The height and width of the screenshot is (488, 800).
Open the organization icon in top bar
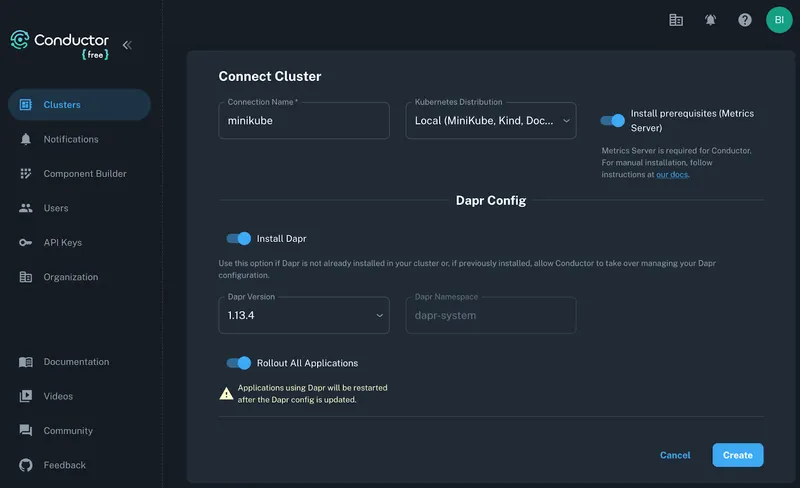point(676,19)
